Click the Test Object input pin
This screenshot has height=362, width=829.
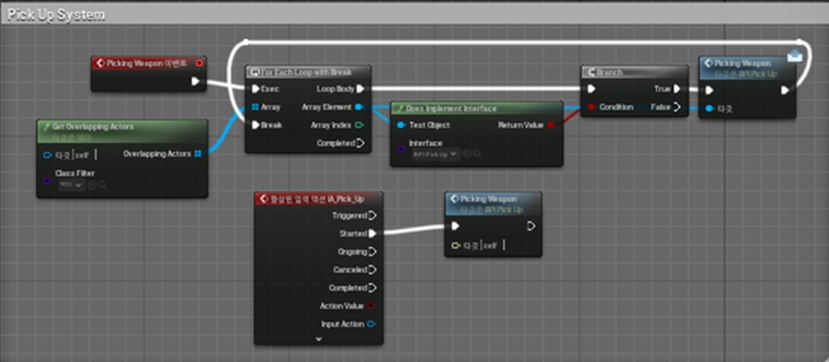[x=401, y=125]
